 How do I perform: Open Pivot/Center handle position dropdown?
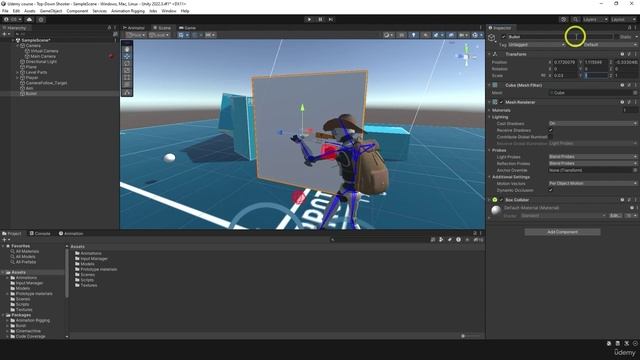(x=136, y=35)
